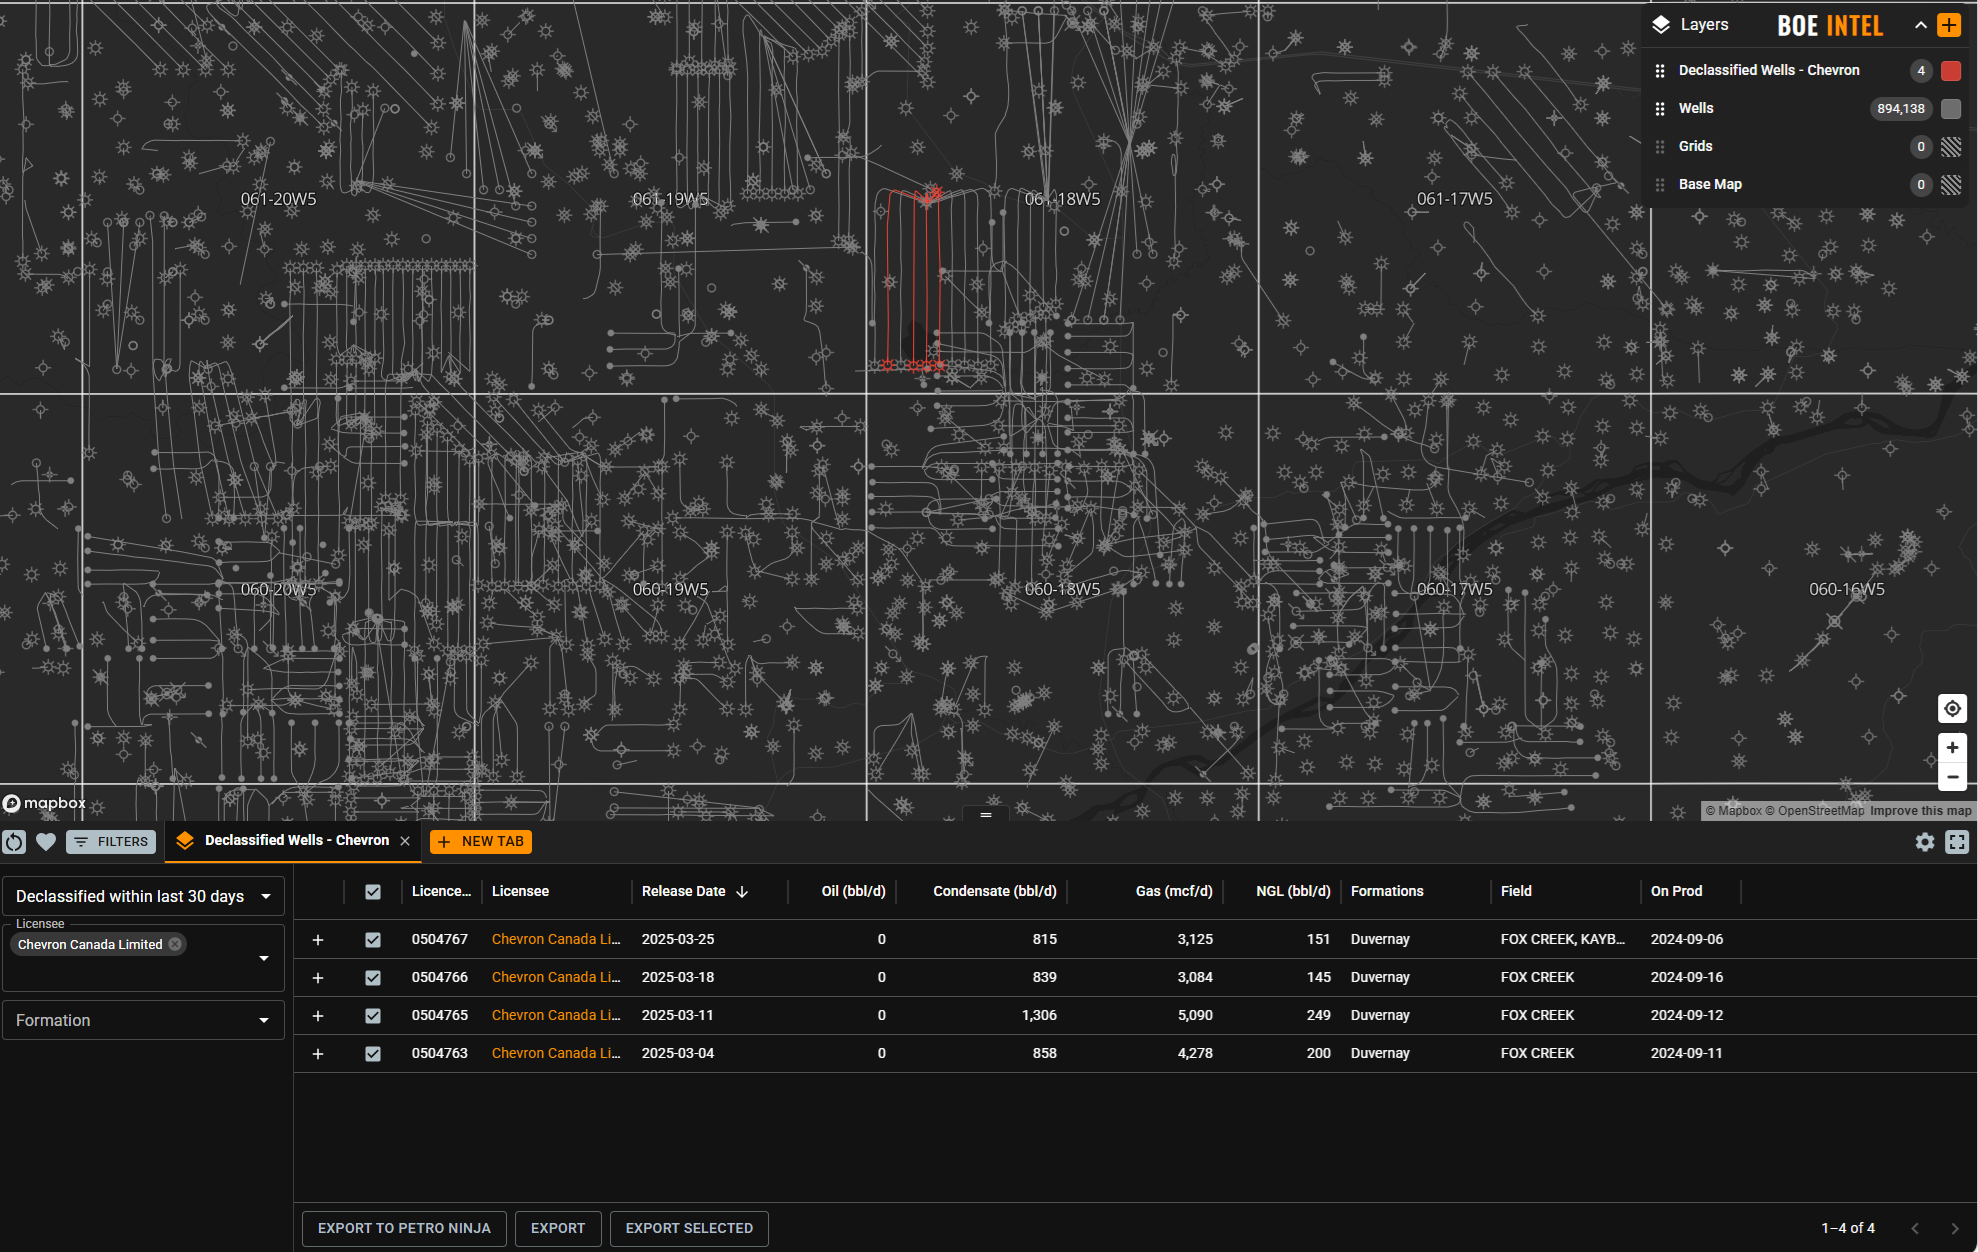Click EXPORT TO PETRO NINJA button
Screen dimensions: 1978x1252
click(404, 1228)
